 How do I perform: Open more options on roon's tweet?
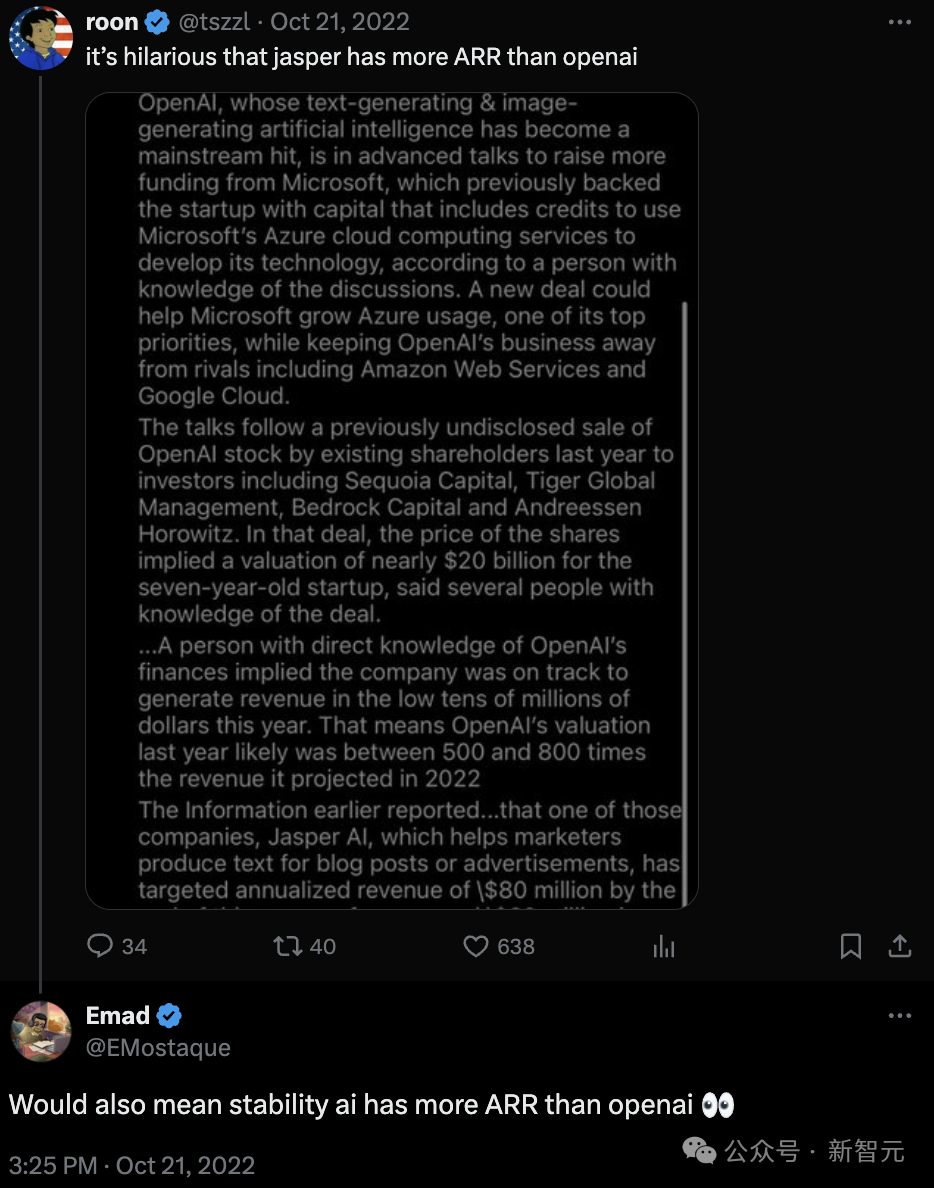(899, 22)
